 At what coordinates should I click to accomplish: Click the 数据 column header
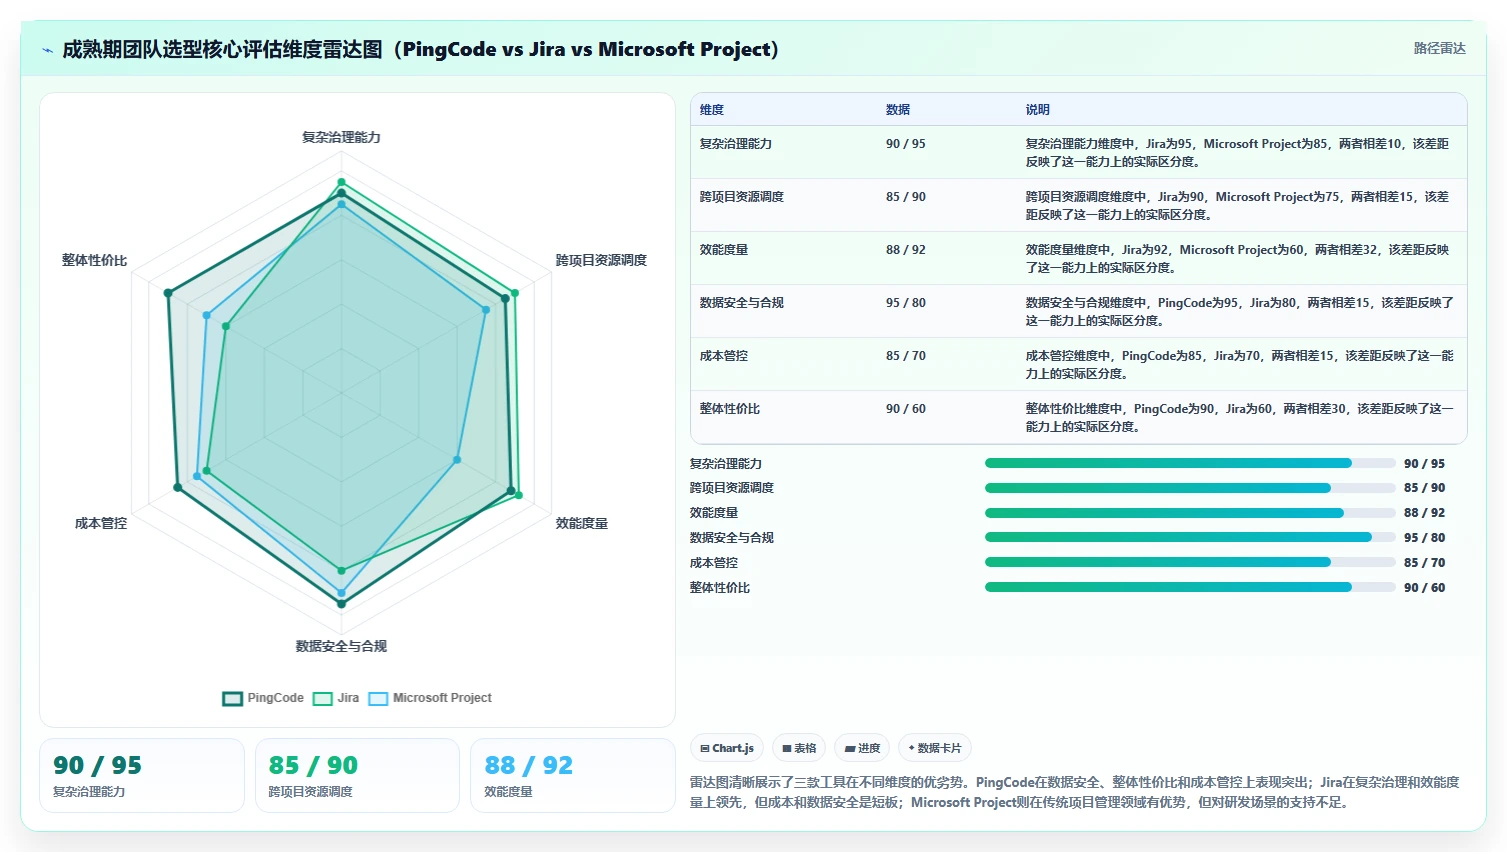click(x=898, y=110)
